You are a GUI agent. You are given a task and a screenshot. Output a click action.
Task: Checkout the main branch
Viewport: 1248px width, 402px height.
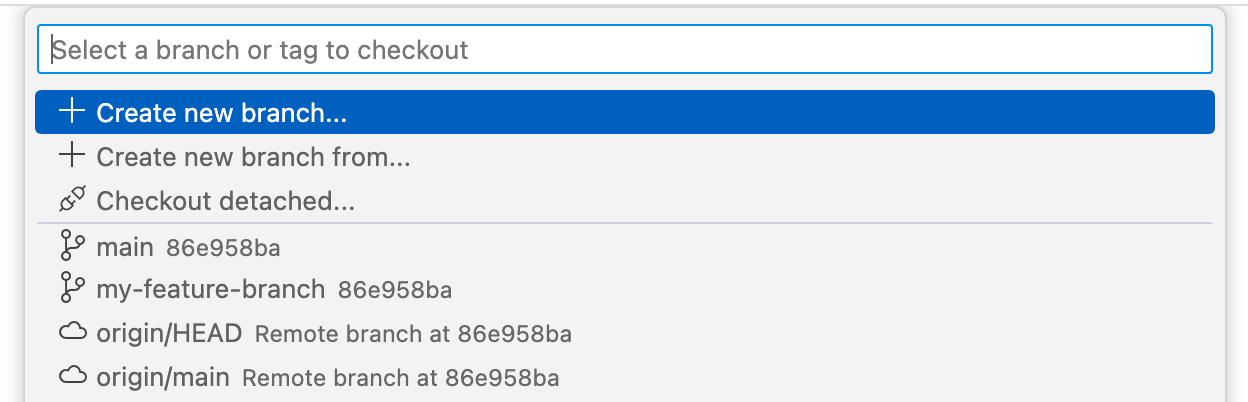click(125, 246)
